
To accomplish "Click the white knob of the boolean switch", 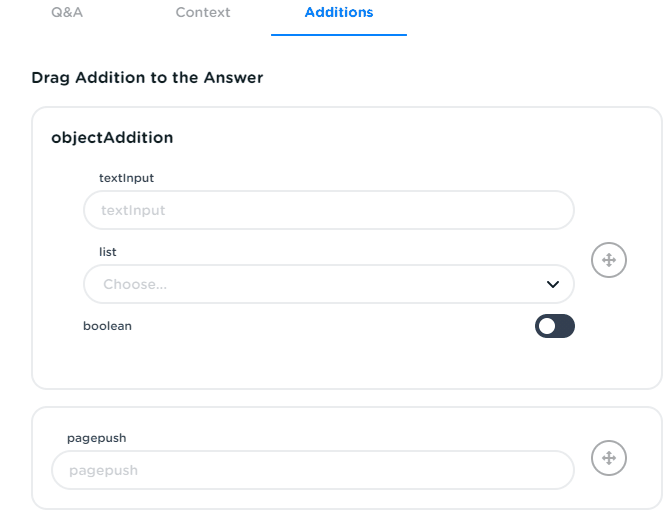I will pos(547,326).
